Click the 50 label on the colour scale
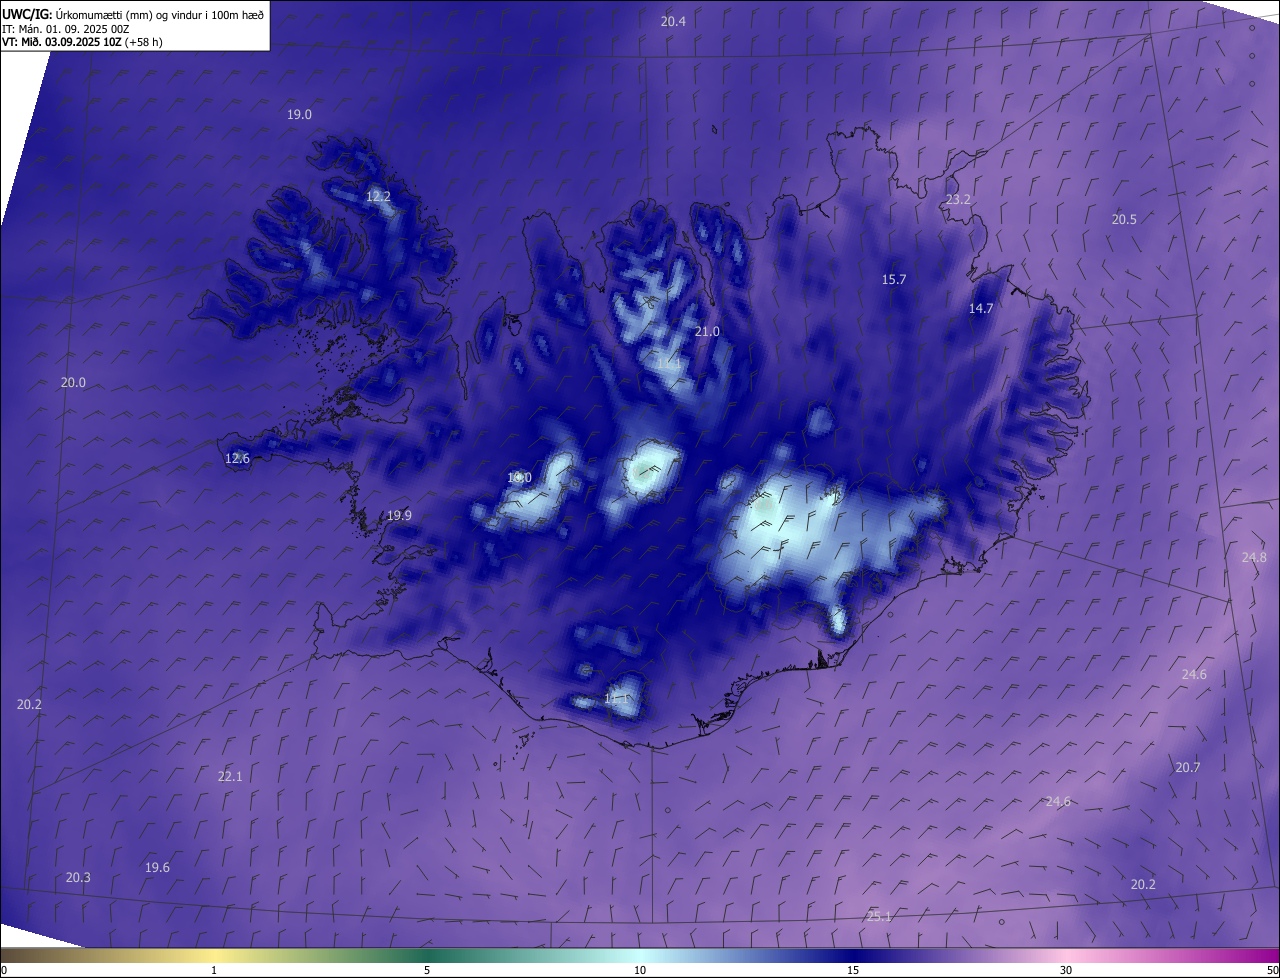Screen dimensions: 1280x978 click(x=1272, y=970)
